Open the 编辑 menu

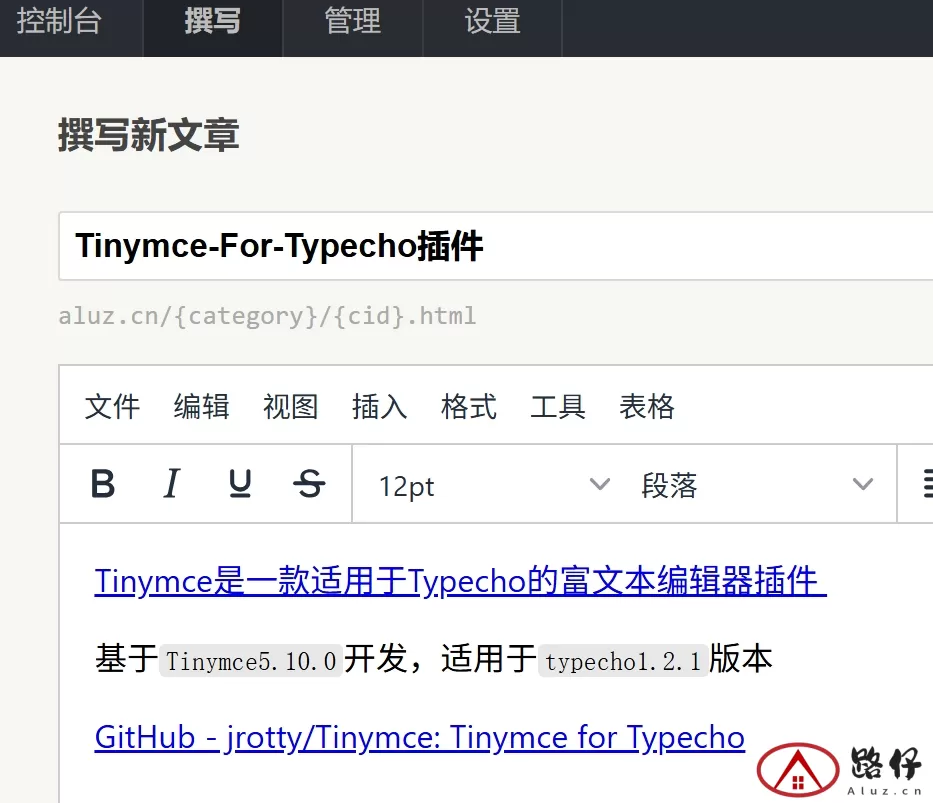click(x=201, y=406)
